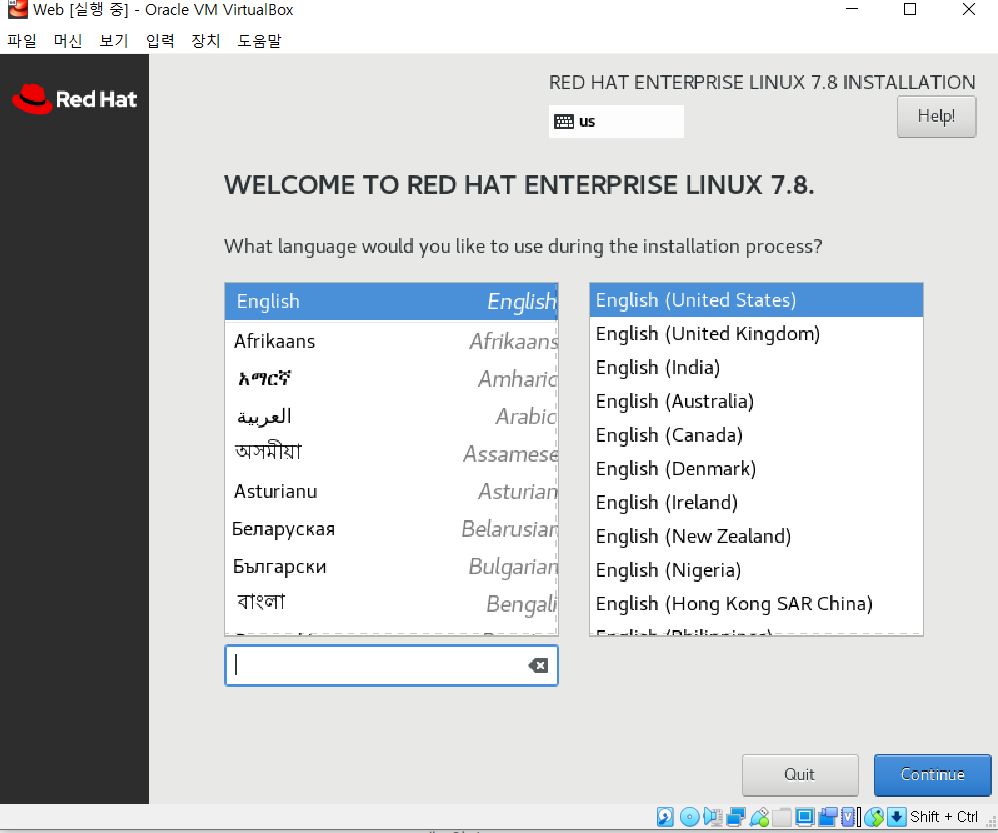Click the Red Hat logo in sidebar
Image resolution: width=998 pixels, height=833 pixels.
(74, 99)
